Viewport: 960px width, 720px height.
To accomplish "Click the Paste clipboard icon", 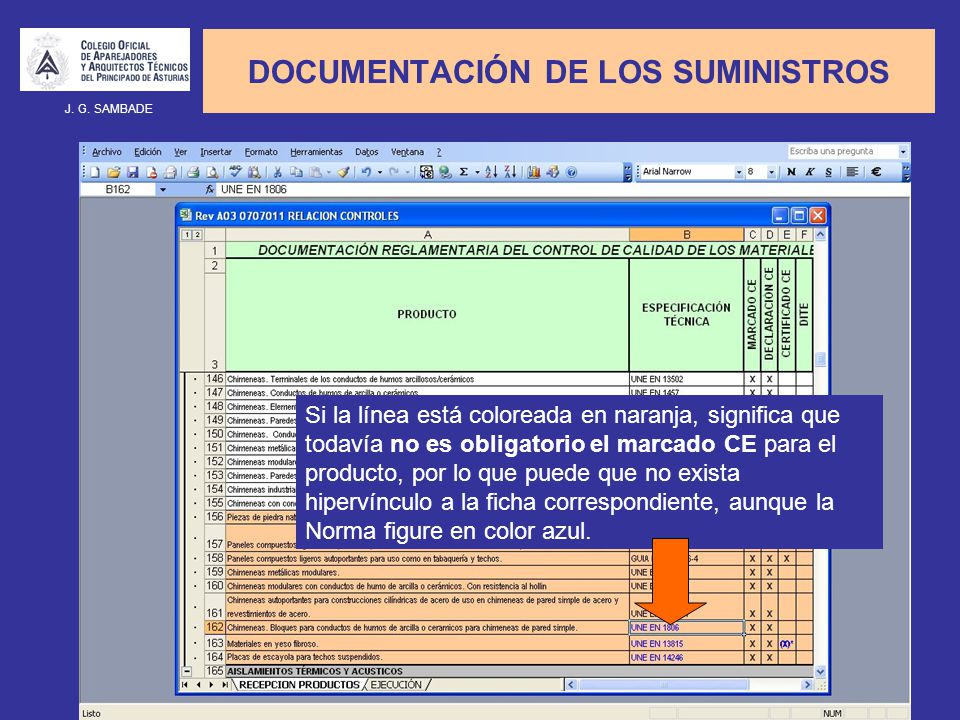I will coord(316,172).
